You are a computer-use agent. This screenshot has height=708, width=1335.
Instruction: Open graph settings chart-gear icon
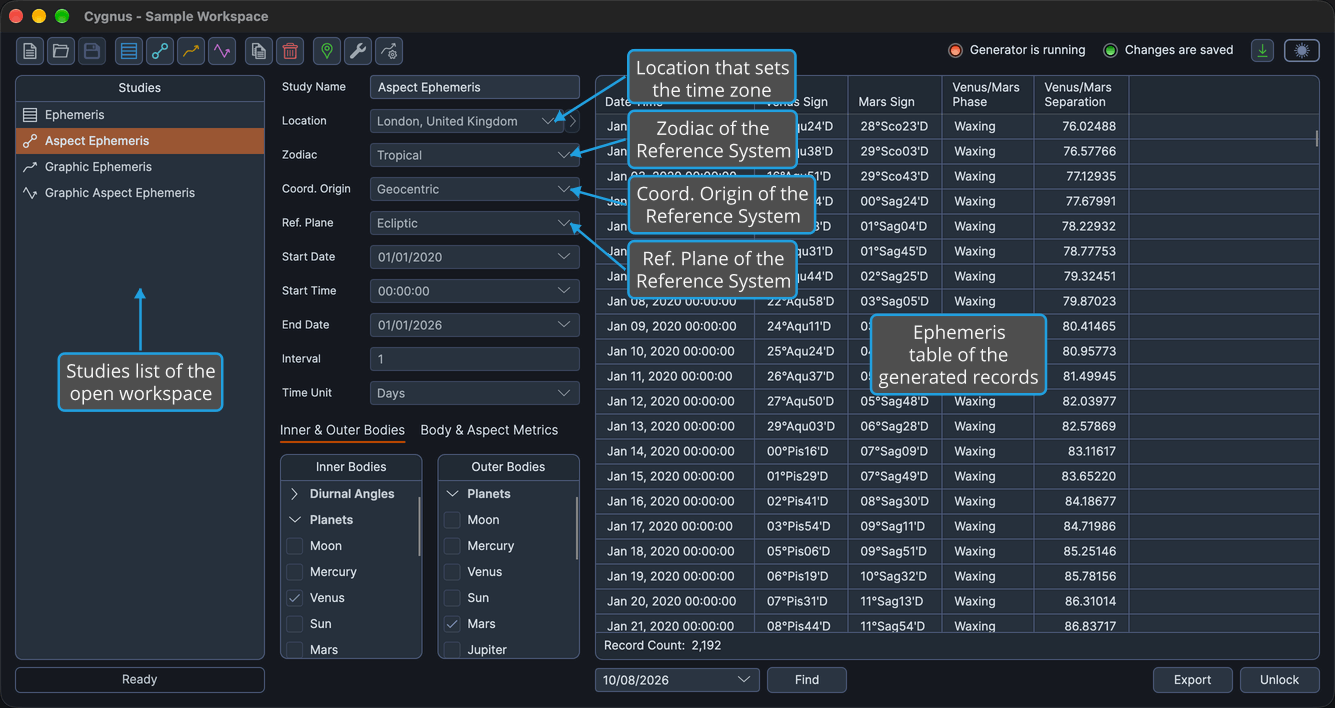389,51
